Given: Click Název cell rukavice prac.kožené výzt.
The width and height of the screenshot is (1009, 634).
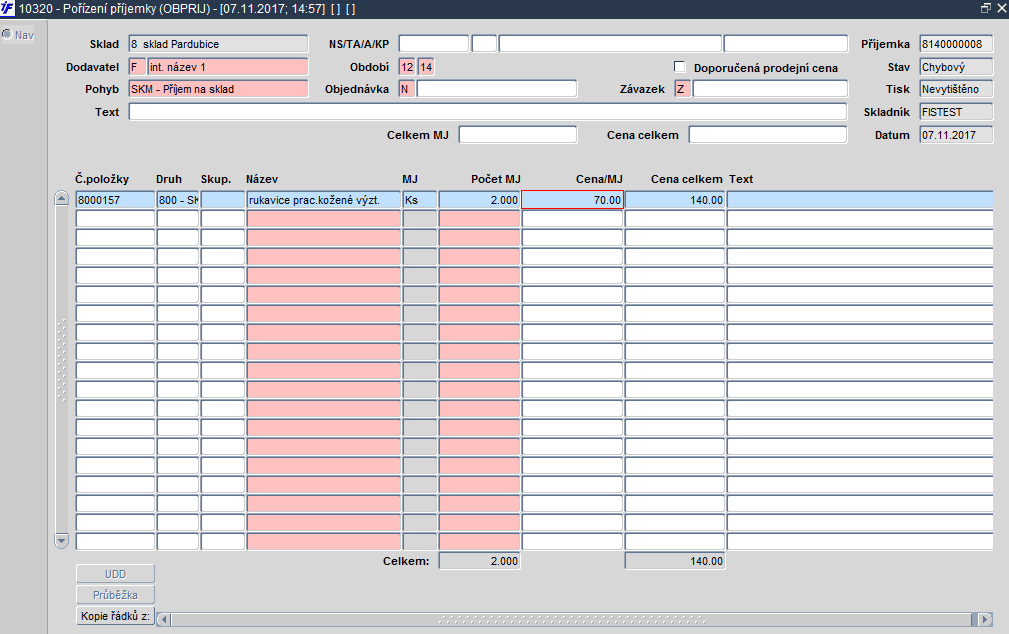Looking at the screenshot, I should tap(324, 200).
